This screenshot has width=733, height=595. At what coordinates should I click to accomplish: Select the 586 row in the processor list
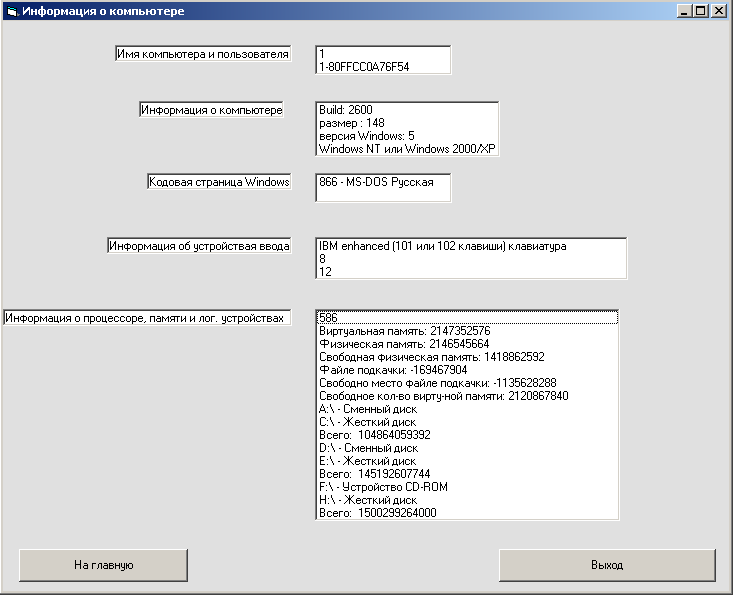pyautogui.click(x=467, y=318)
